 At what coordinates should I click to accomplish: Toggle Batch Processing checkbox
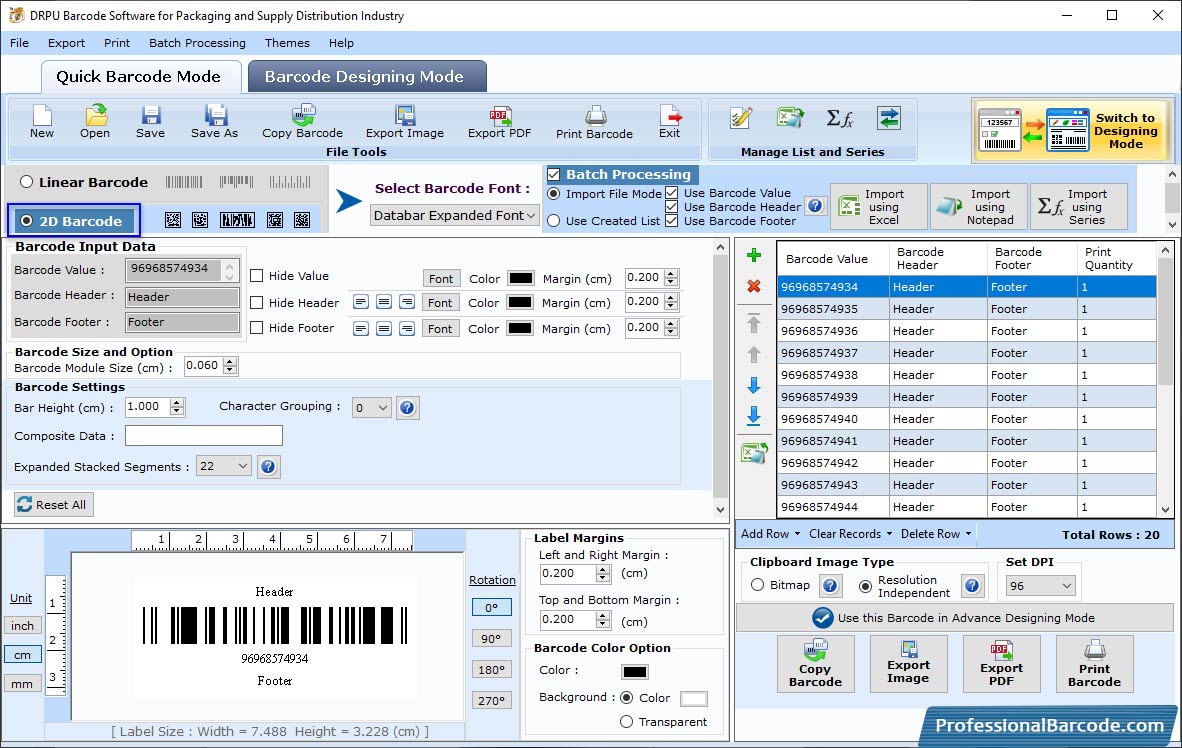[x=553, y=175]
